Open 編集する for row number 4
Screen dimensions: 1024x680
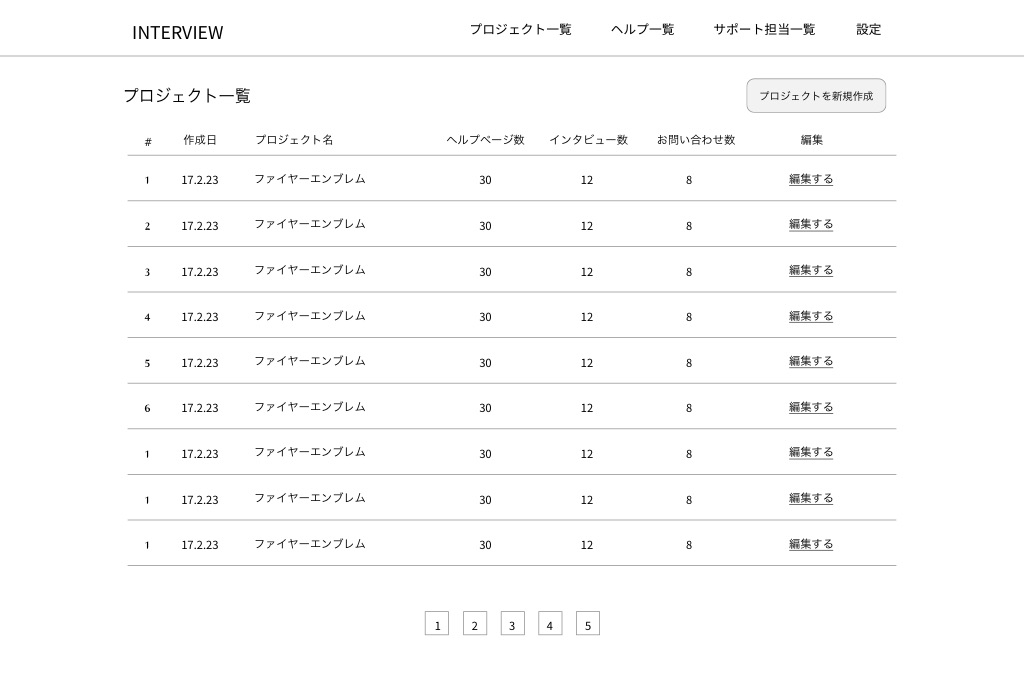click(x=811, y=316)
